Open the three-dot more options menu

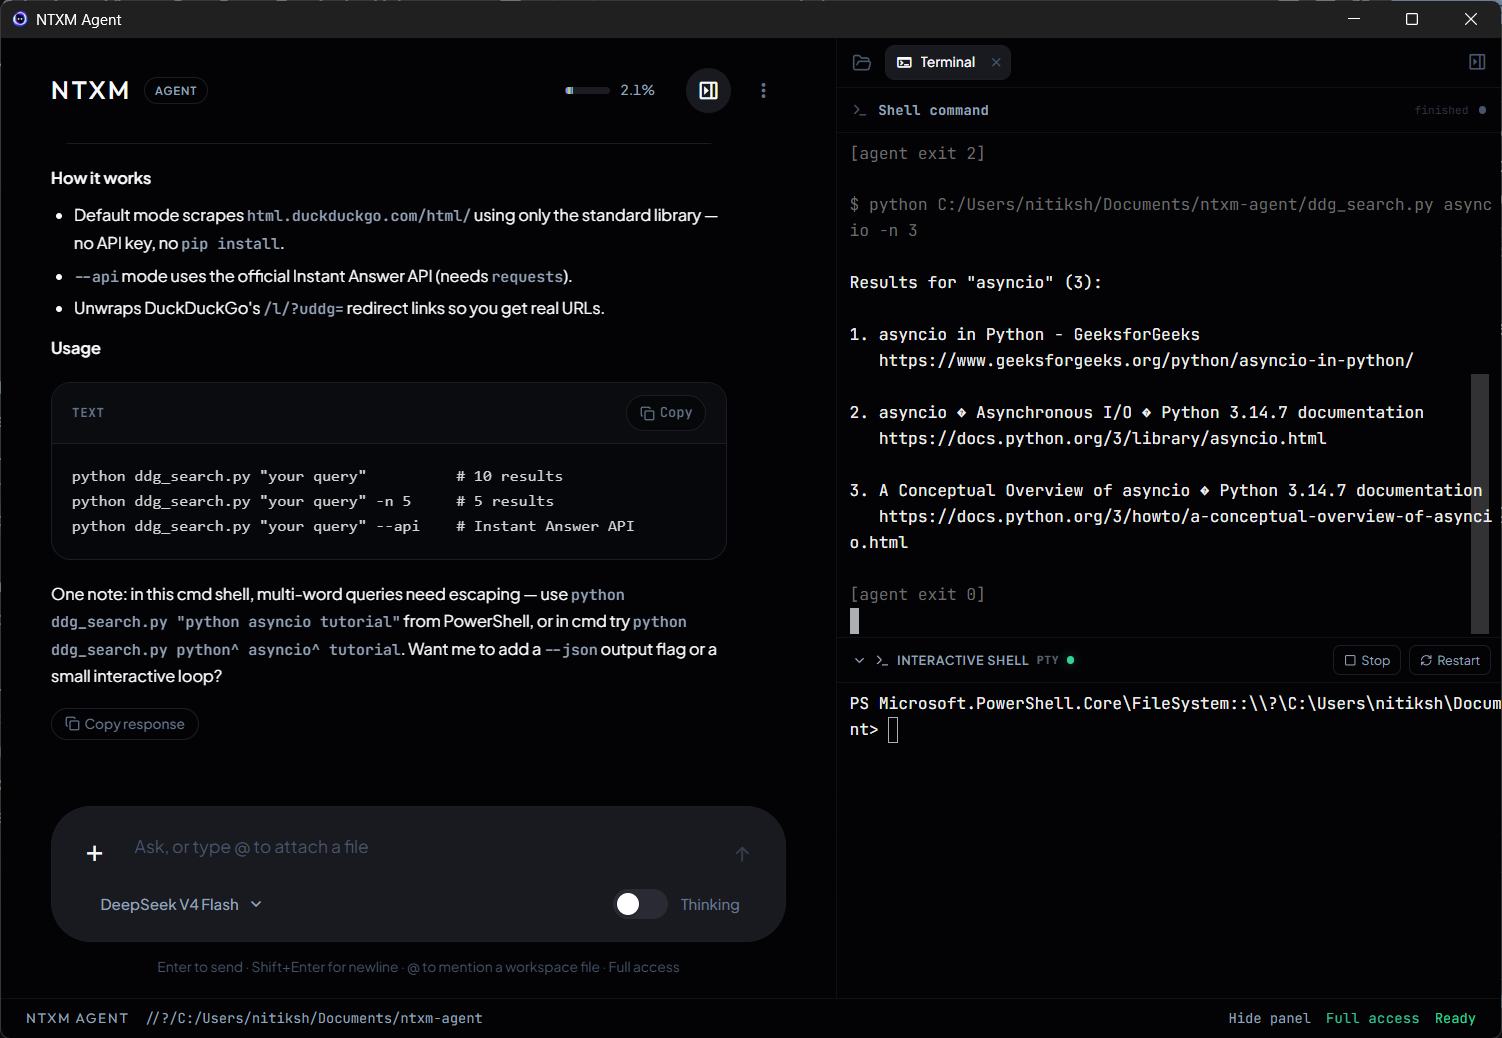(x=764, y=91)
